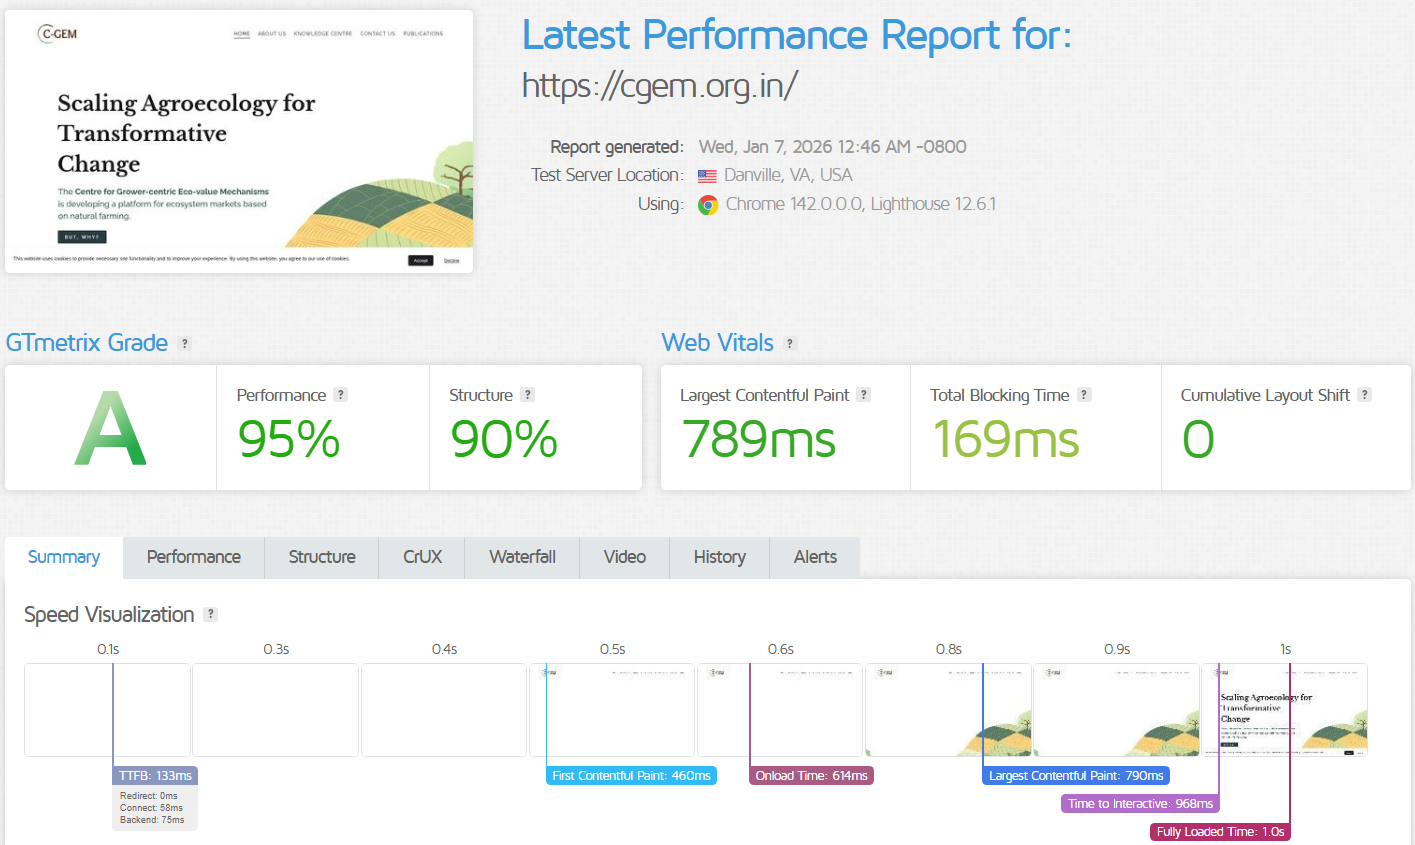
Task: Click the Chrome browser icon
Action: click(708, 205)
